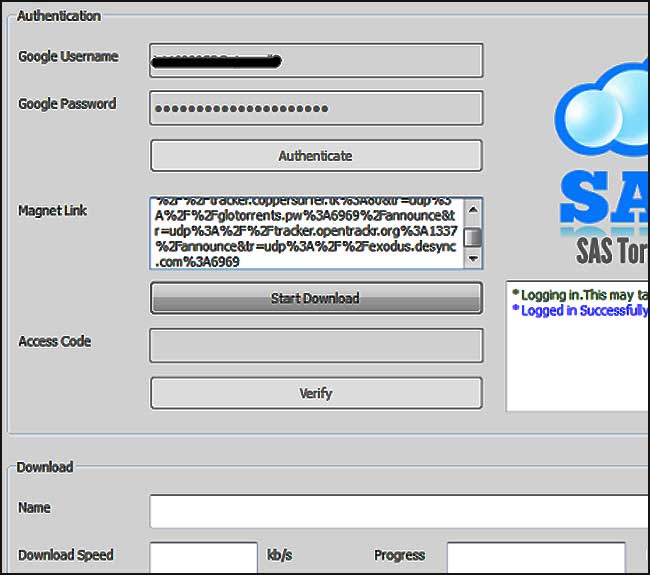
Task: Click the Start Download button
Action: 316,298
